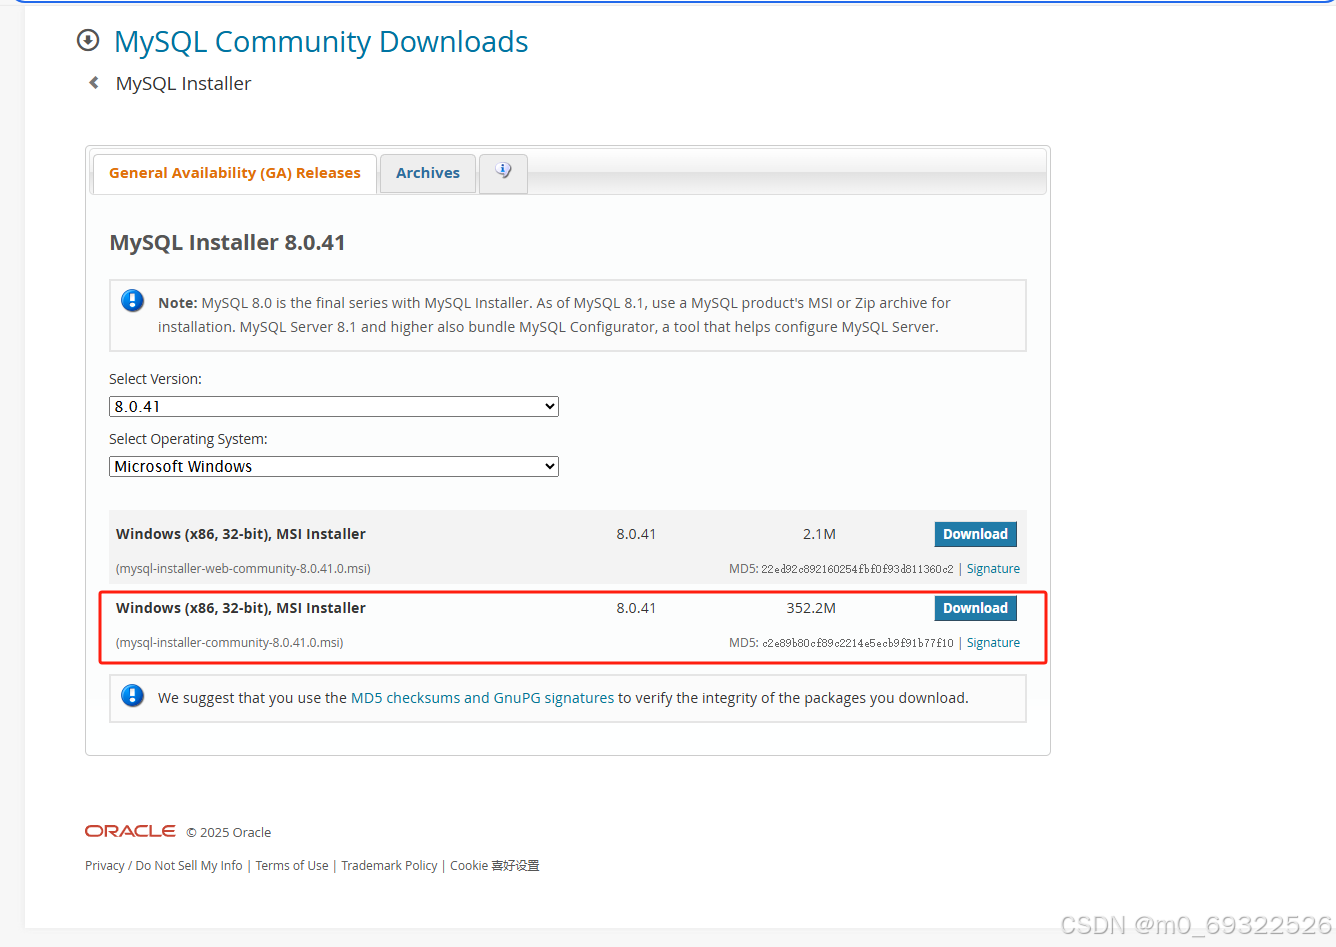
Task: Click the Select Operating System label
Action: coord(188,439)
